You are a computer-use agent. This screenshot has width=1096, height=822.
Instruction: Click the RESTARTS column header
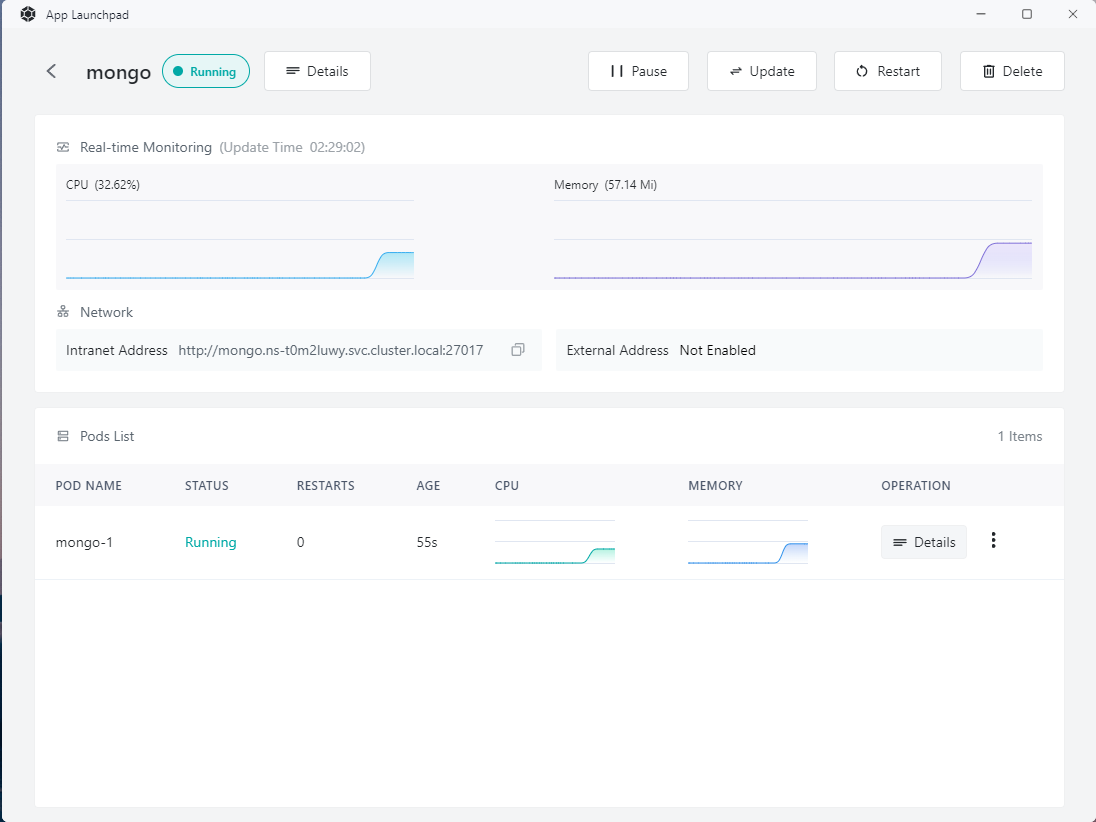(326, 486)
